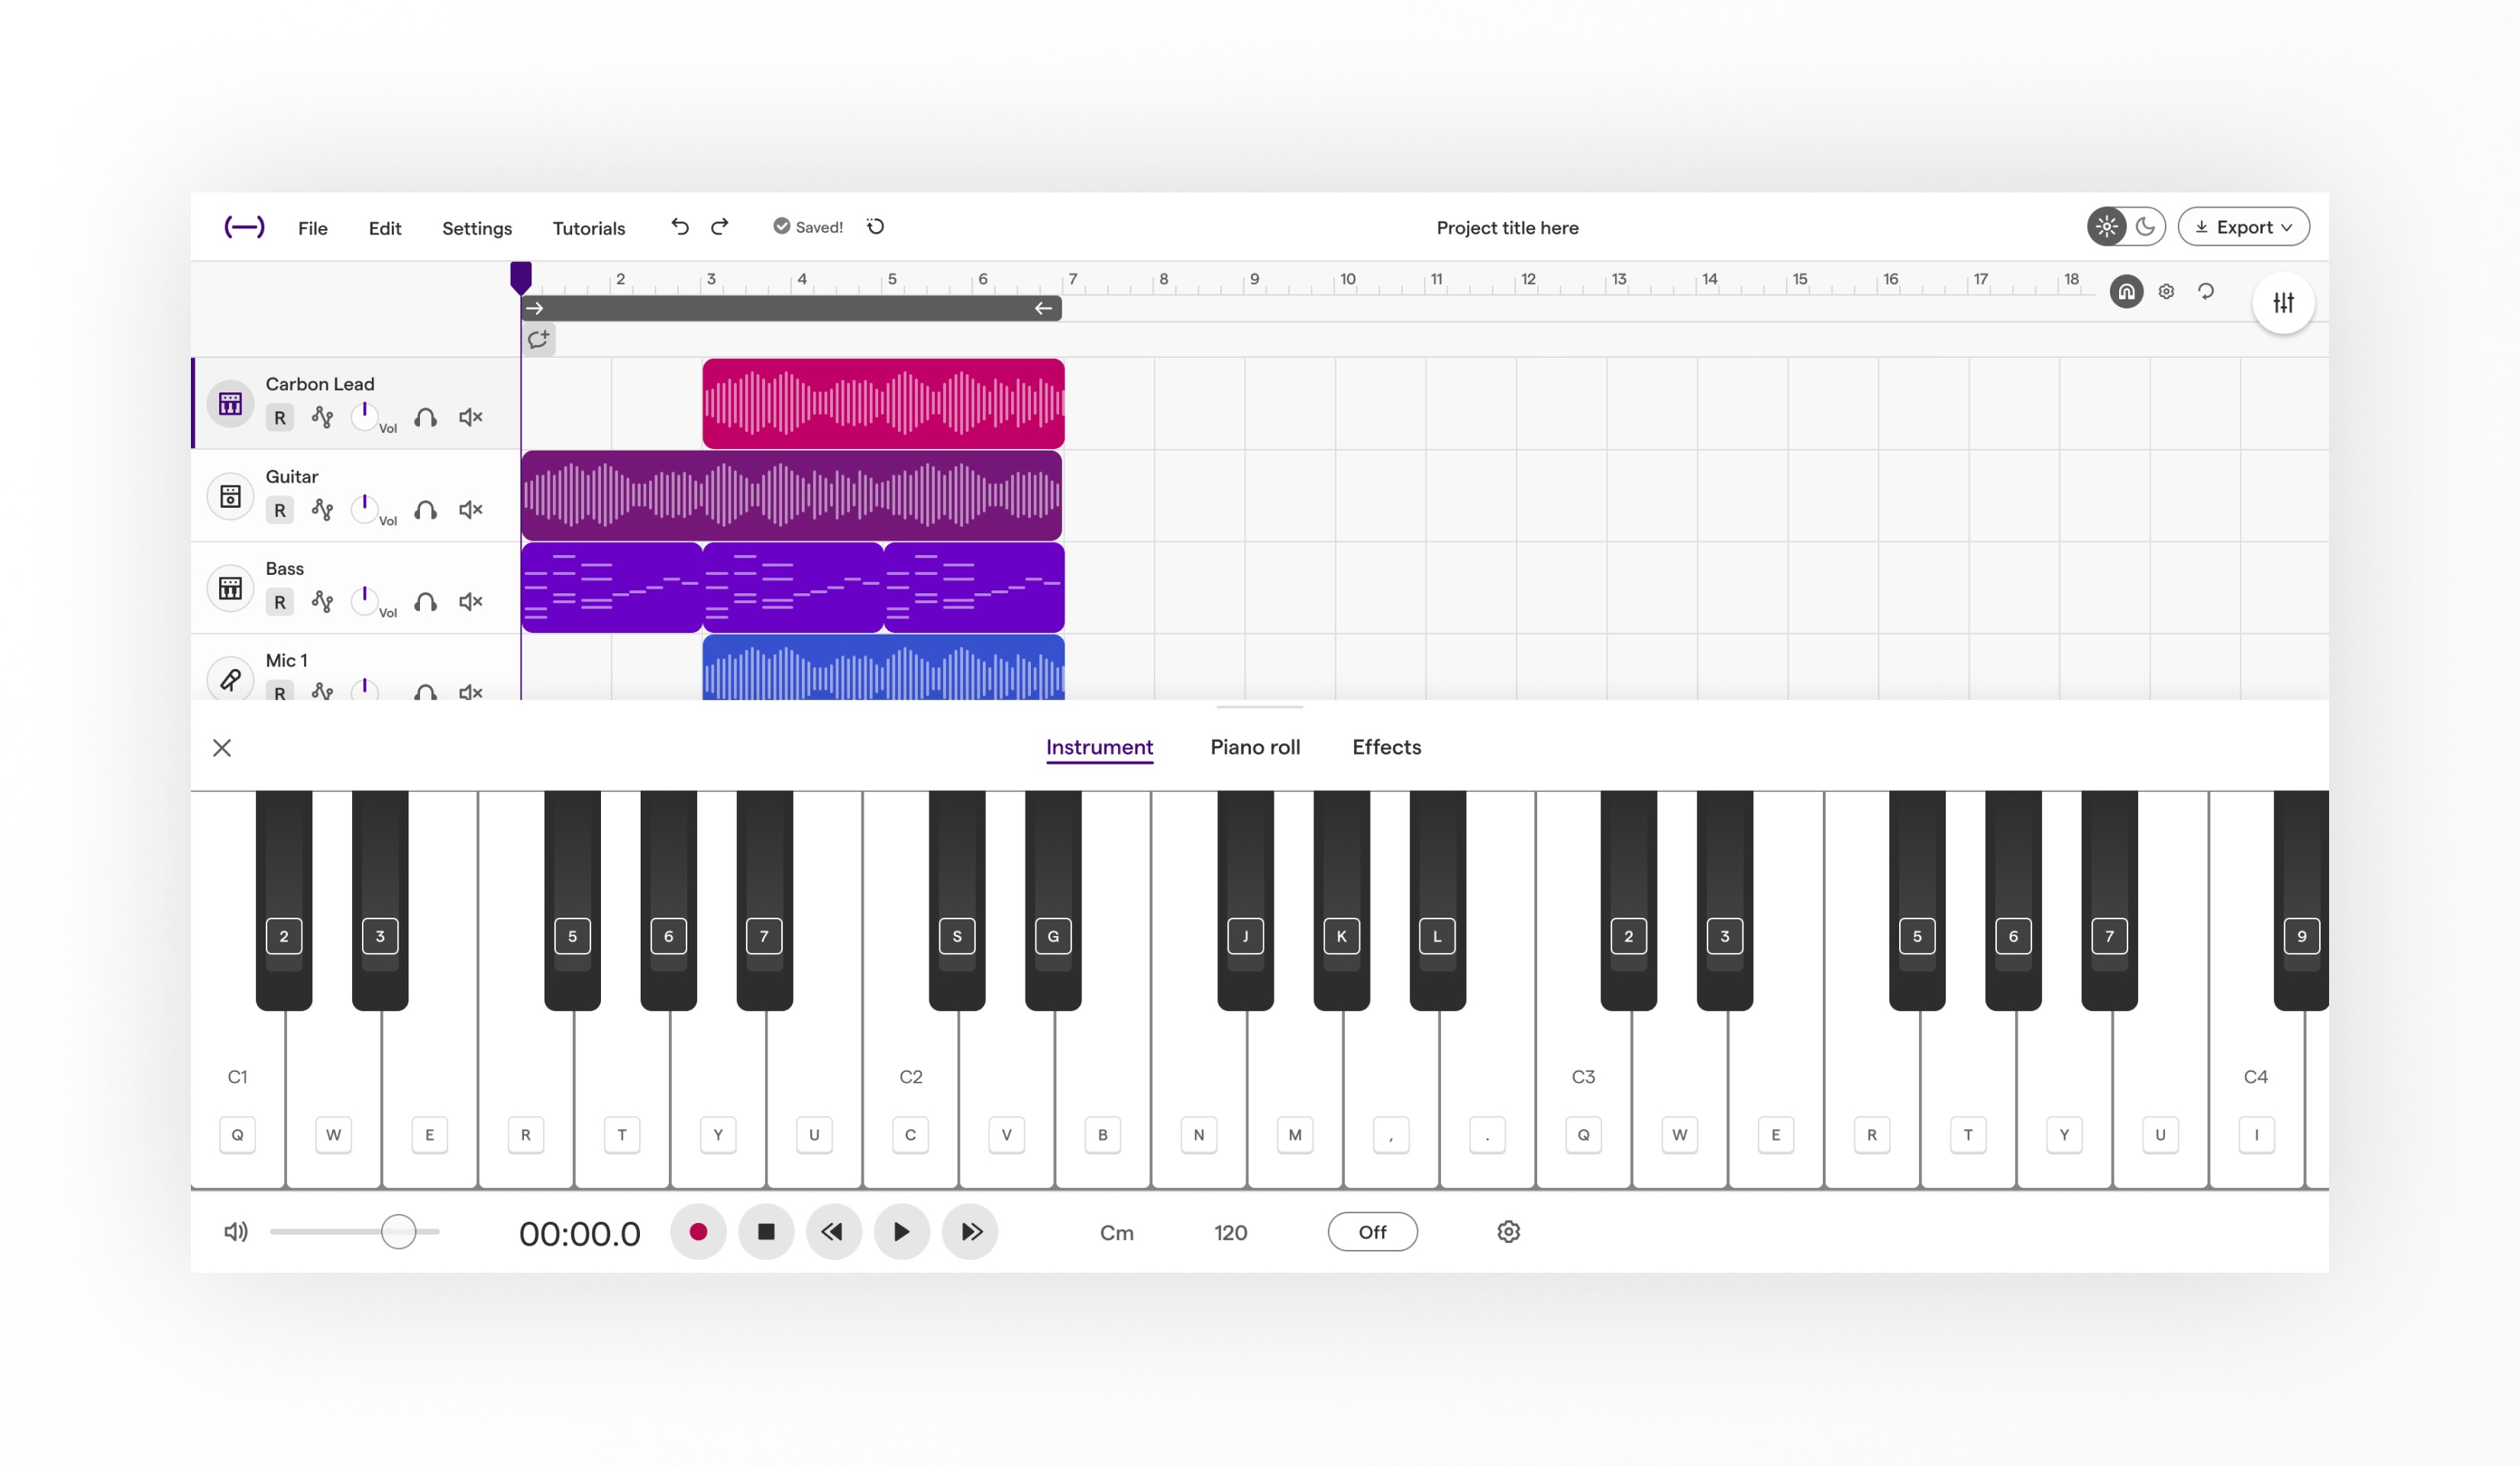Solo the Carbon Lead track
This screenshot has height=1466, width=2520.
tap(426, 417)
